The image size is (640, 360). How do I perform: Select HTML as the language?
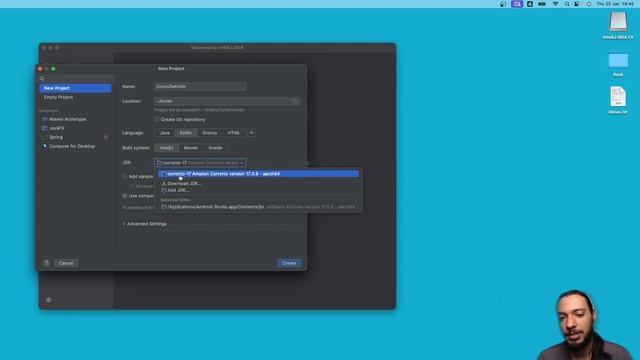point(233,133)
